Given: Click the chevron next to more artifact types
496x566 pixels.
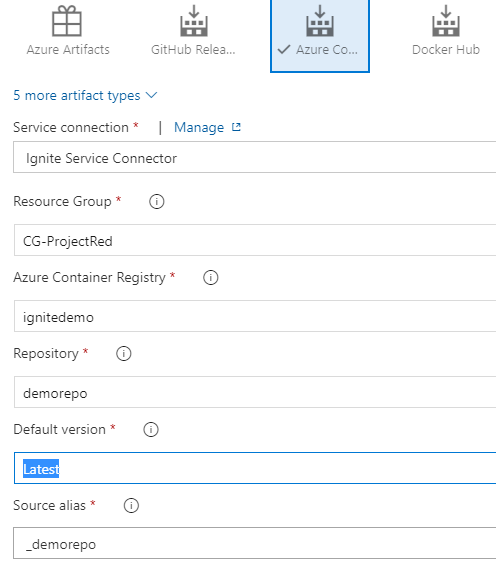Looking at the screenshot, I should [x=151, y=95].
